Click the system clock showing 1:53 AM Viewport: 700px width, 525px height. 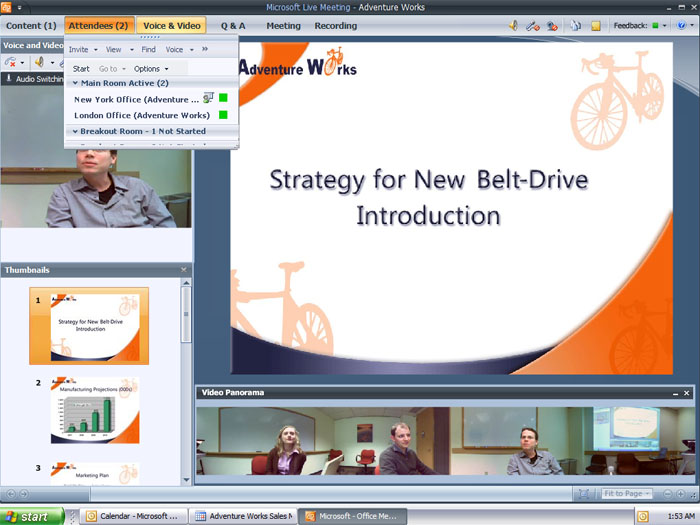coord(681,517)
